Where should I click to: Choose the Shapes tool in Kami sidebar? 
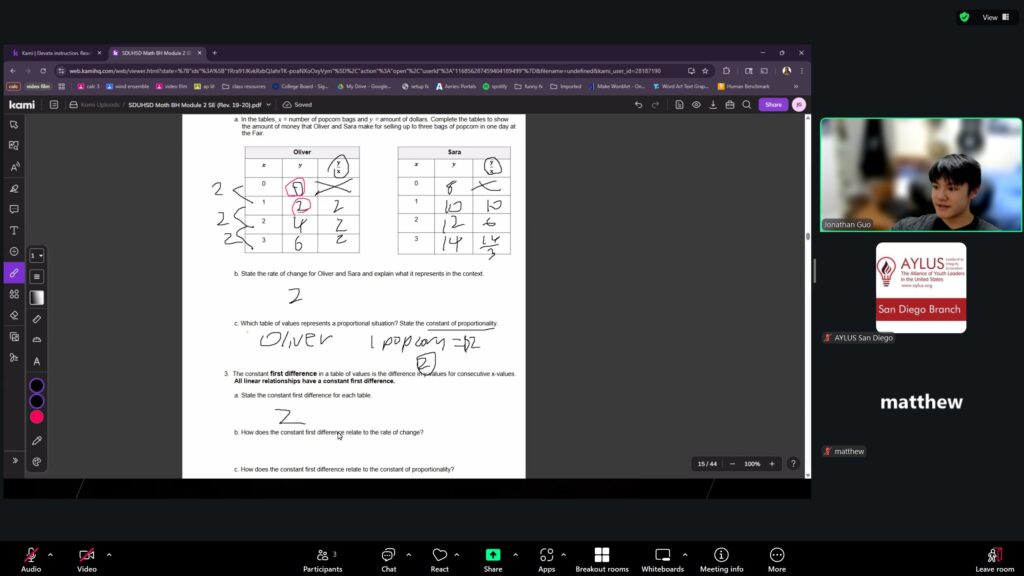click(x=14, y=293)
